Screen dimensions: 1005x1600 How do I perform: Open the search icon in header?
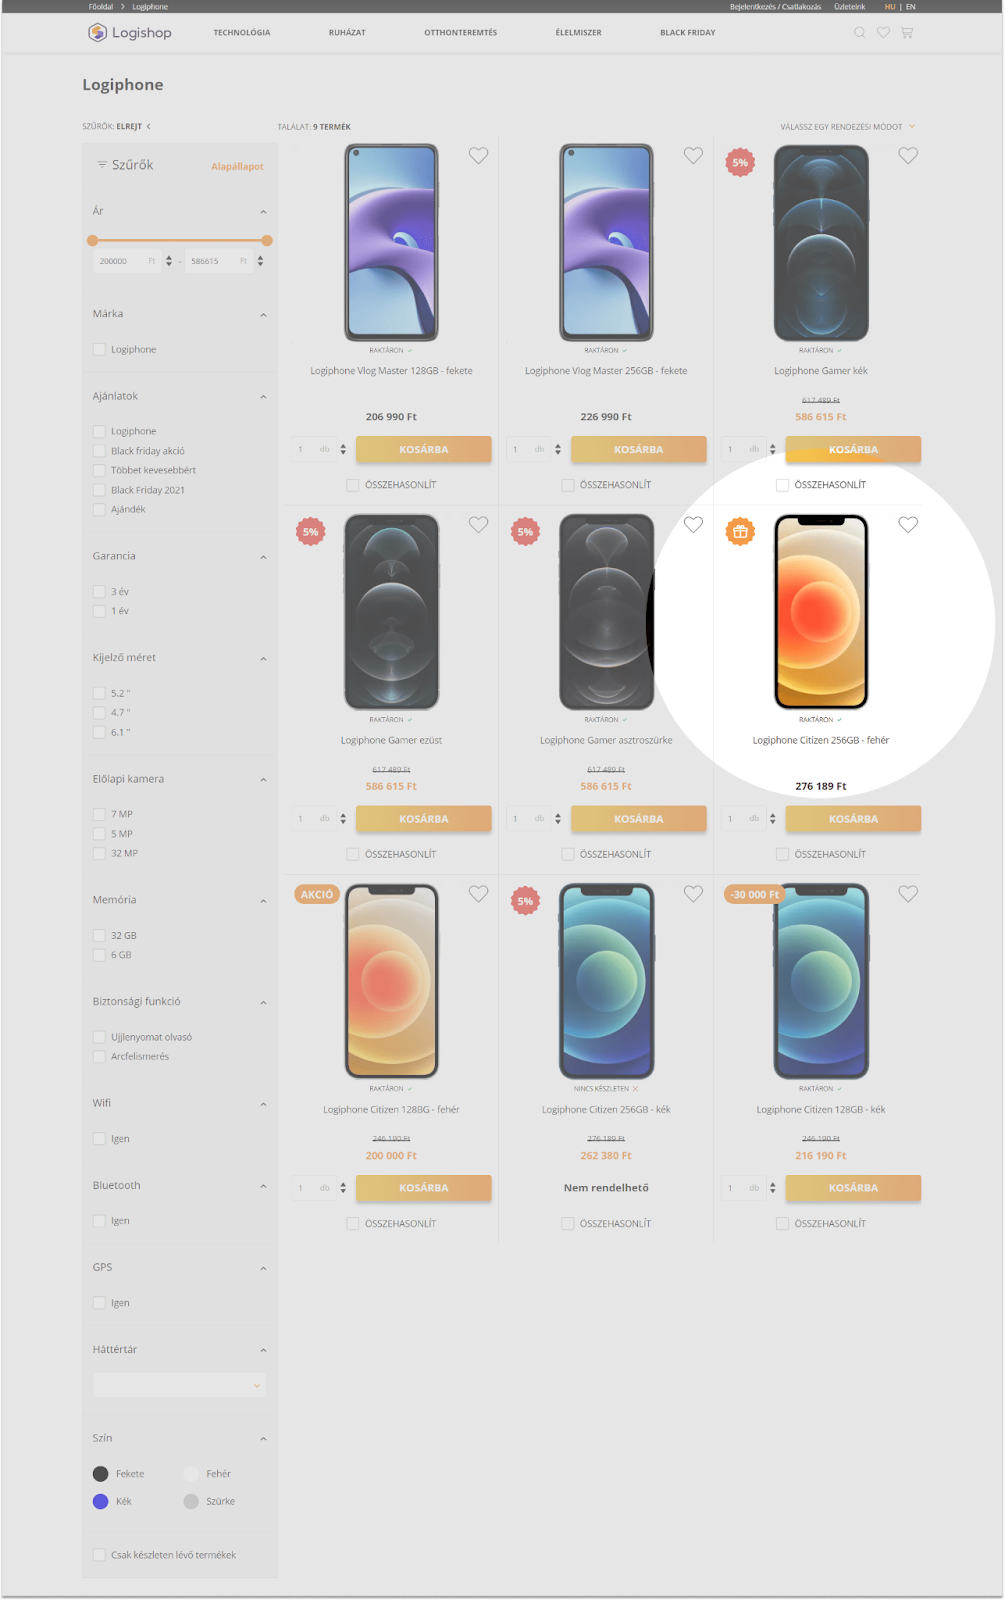[859, 33]
